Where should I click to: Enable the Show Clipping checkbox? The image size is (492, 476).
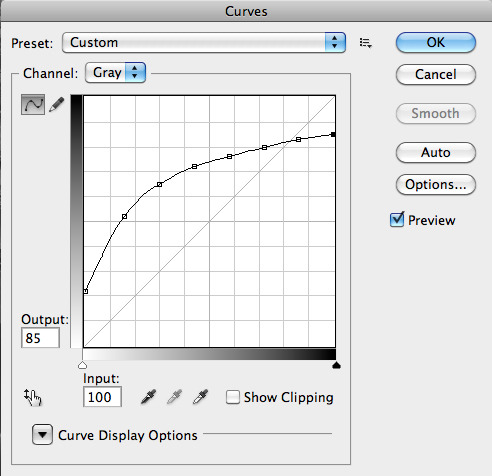click(233, 397)
